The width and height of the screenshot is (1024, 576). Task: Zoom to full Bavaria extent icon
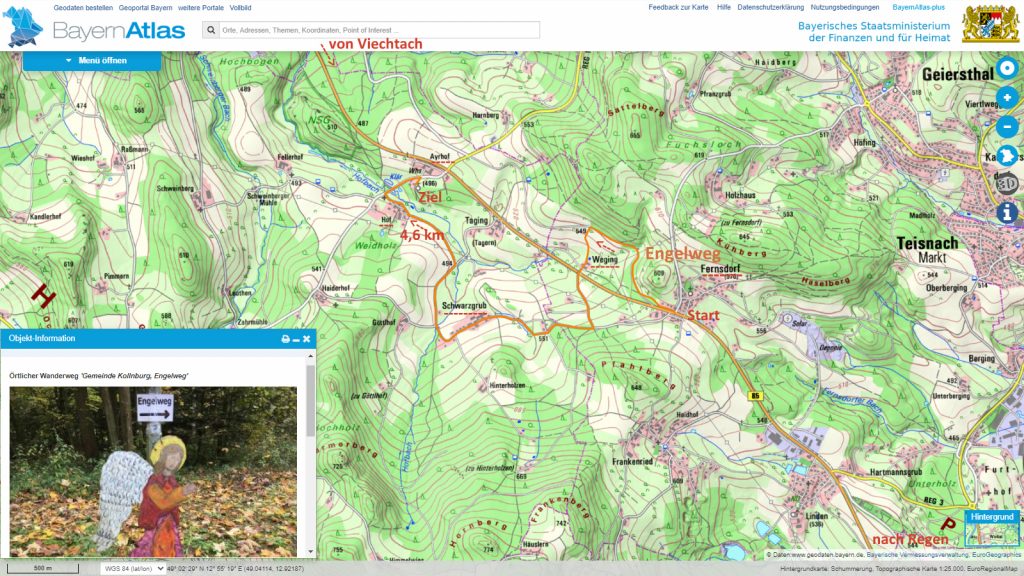(1007, 155)
